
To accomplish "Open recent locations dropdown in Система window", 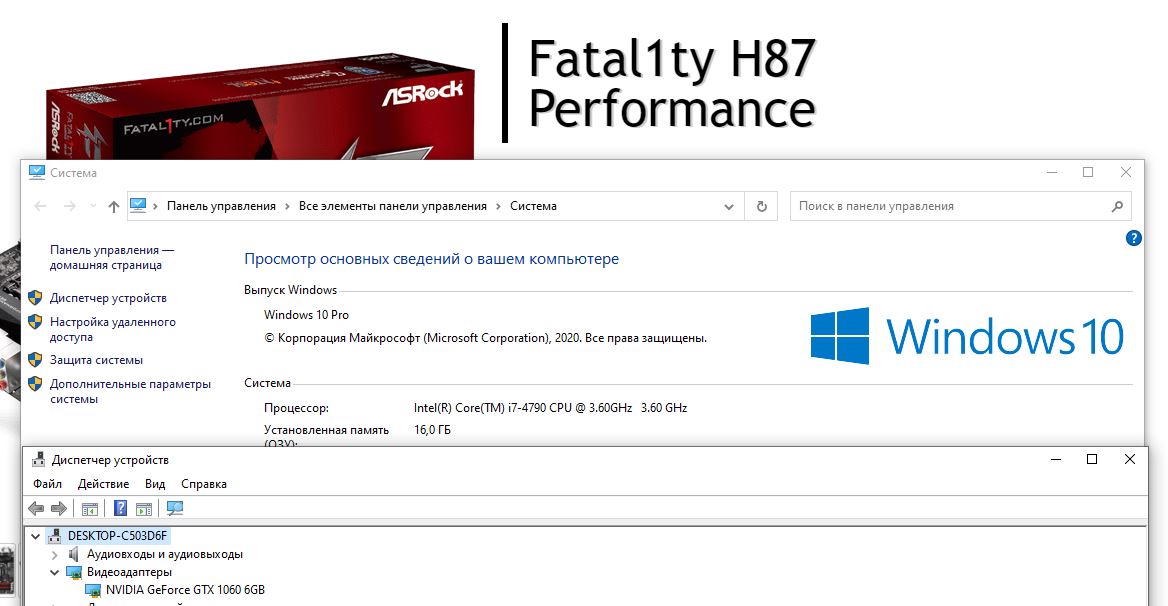I will [x=93, y=206].
